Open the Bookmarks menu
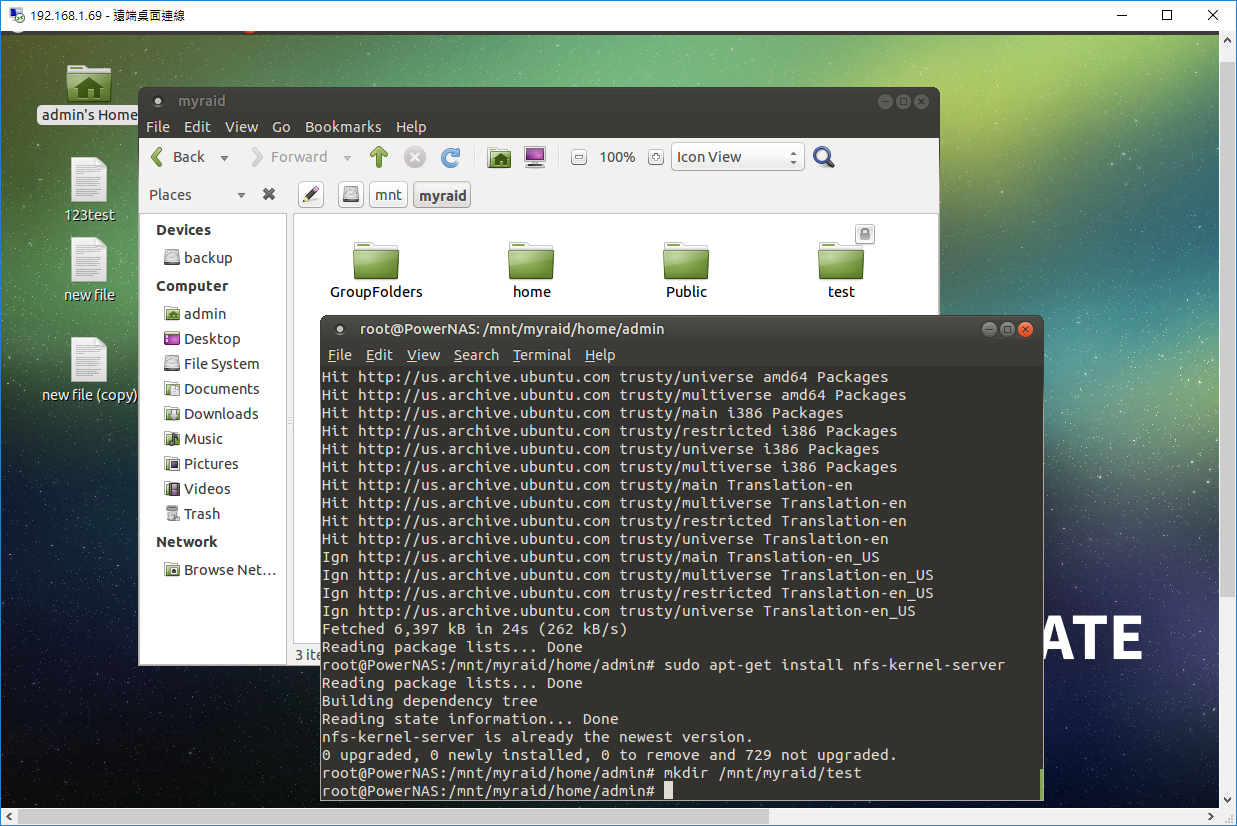1237x826 pixels. pyautogui.click(x=343, y=127)
